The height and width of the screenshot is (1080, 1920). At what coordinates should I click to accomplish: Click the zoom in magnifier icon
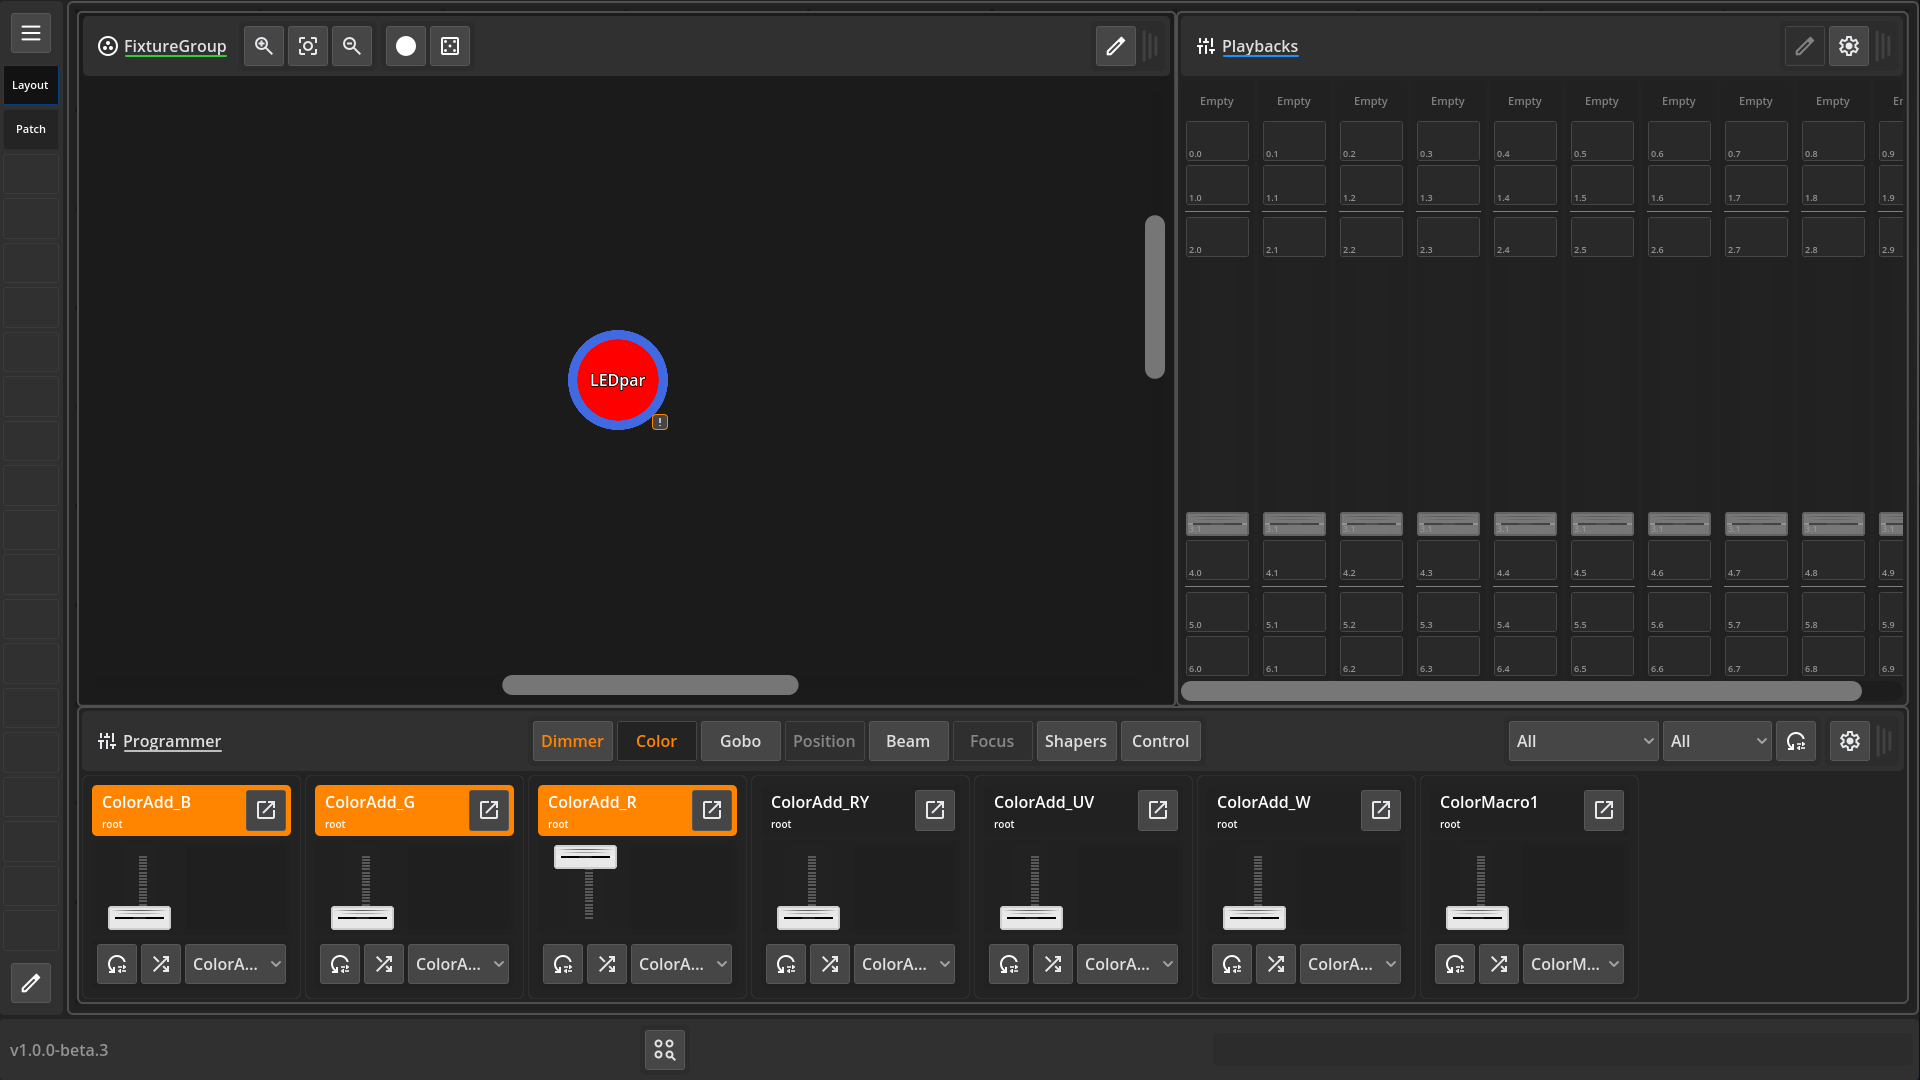pyautogui.click(x=264, y=46)
